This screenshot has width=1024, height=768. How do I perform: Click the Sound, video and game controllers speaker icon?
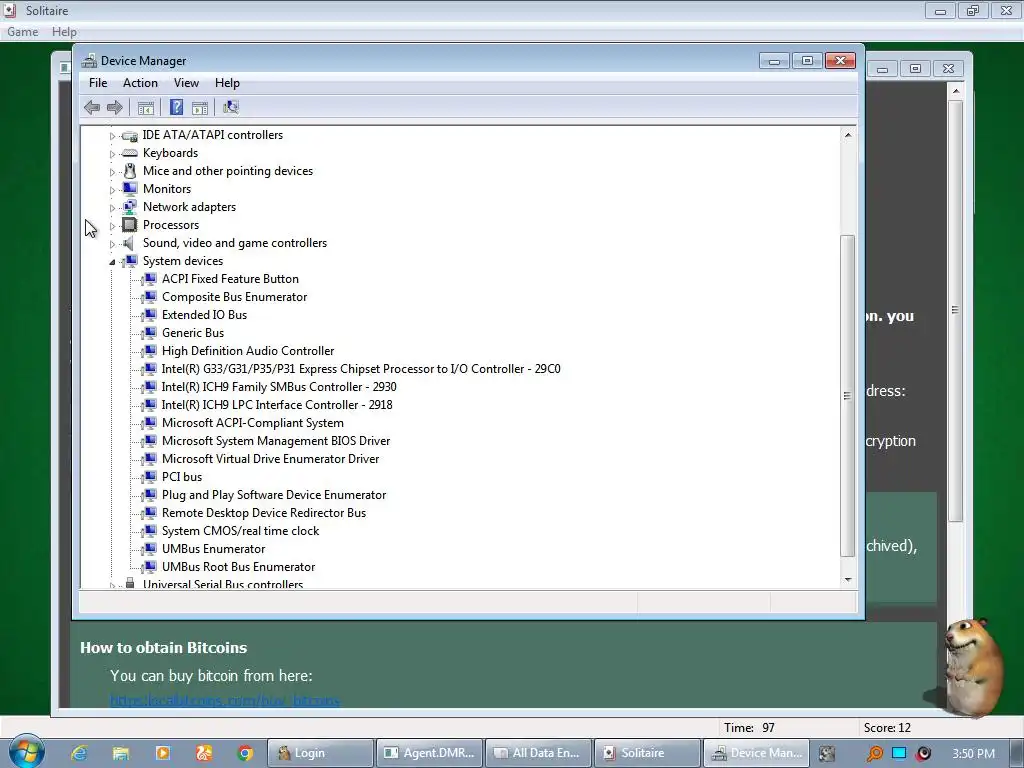click(129, 243)
